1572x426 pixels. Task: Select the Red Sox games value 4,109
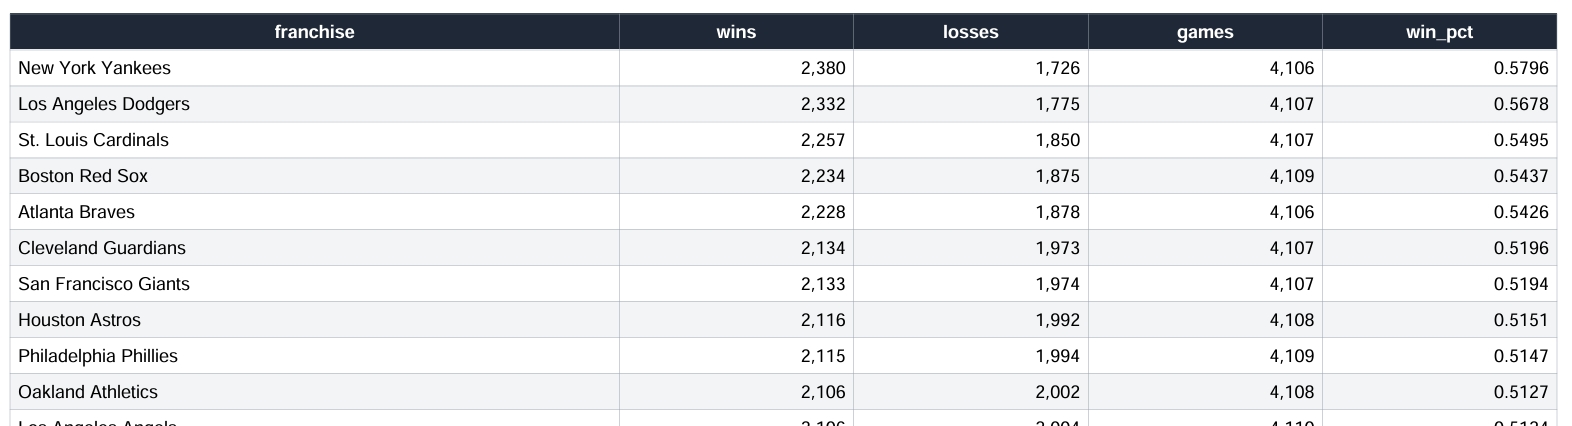click(1291, 176)
